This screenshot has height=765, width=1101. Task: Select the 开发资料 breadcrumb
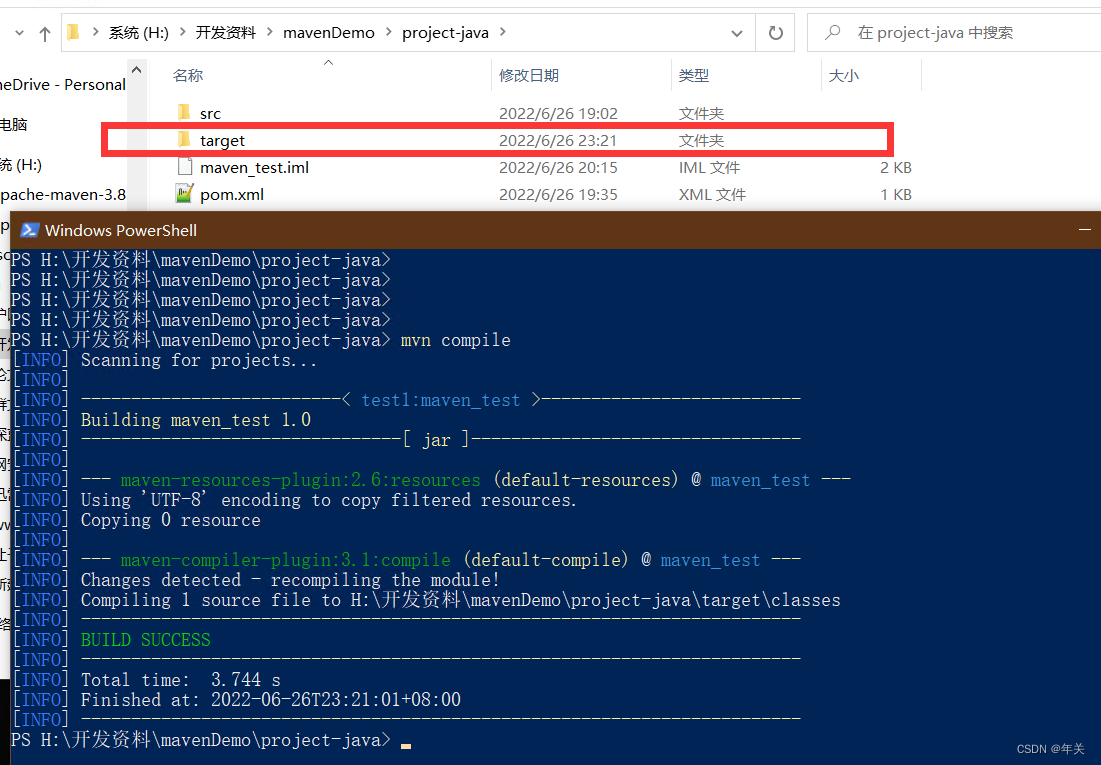pyautogui.click(x=225, y=32)
